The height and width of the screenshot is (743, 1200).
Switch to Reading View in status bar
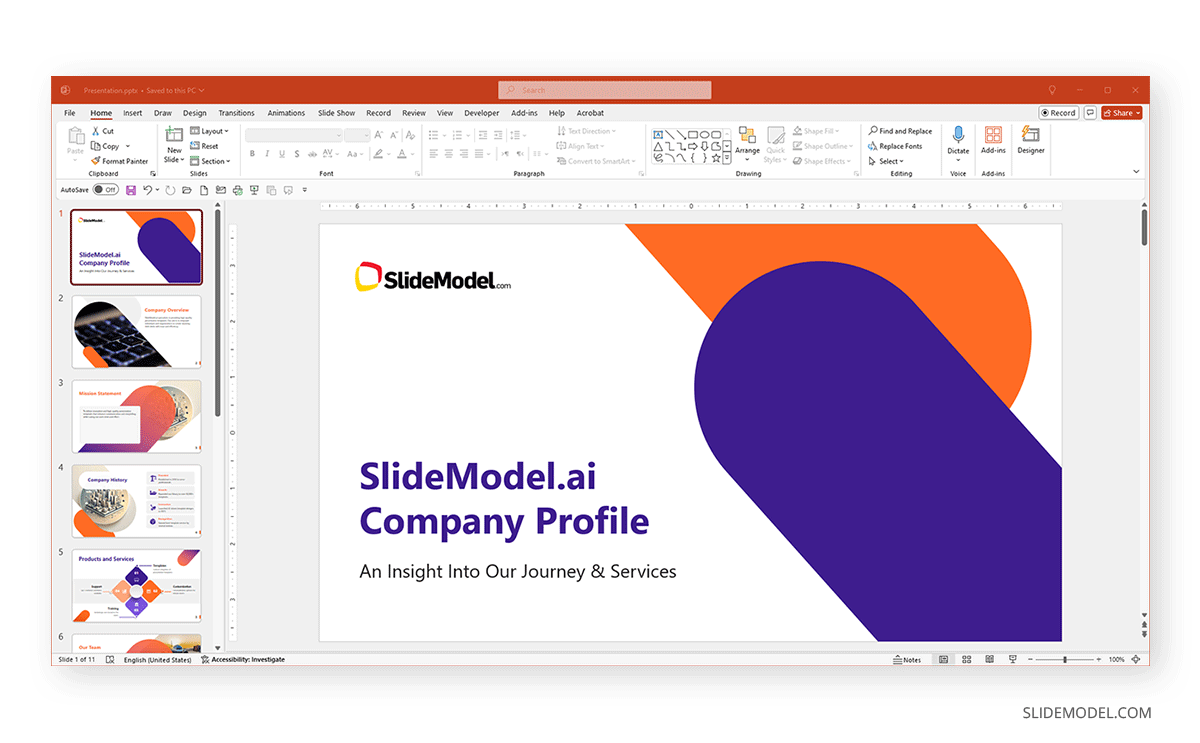click(x=989, y=659)
